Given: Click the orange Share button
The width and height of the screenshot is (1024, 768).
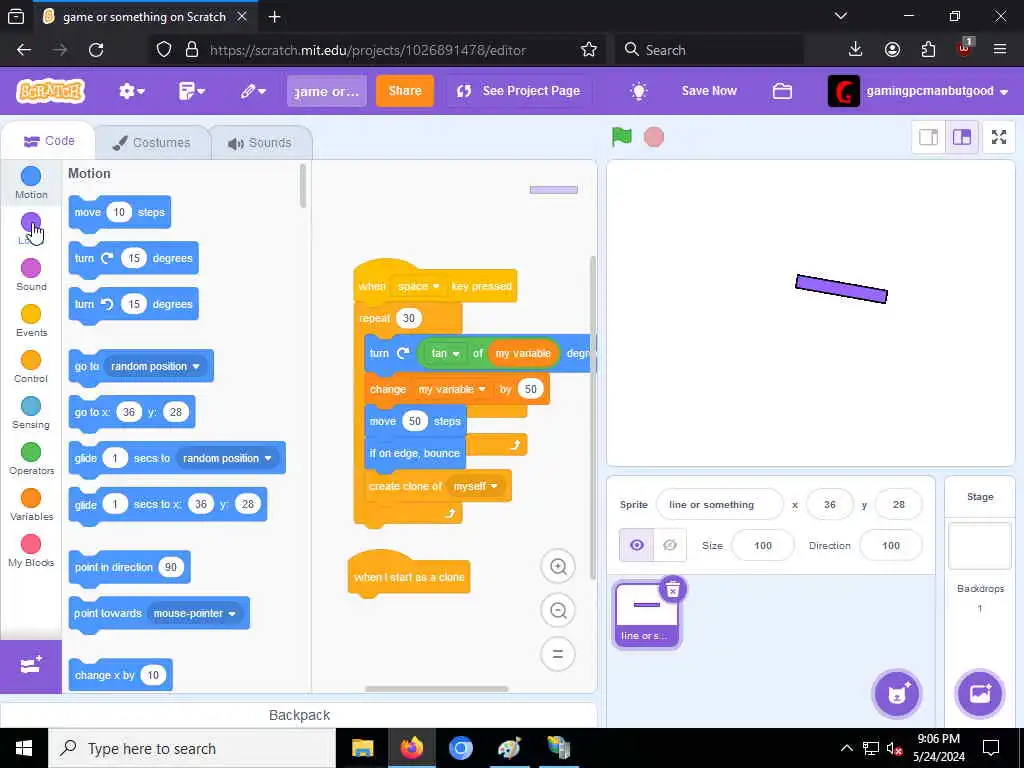Looking at the screenshot, I should pos(405,91).
